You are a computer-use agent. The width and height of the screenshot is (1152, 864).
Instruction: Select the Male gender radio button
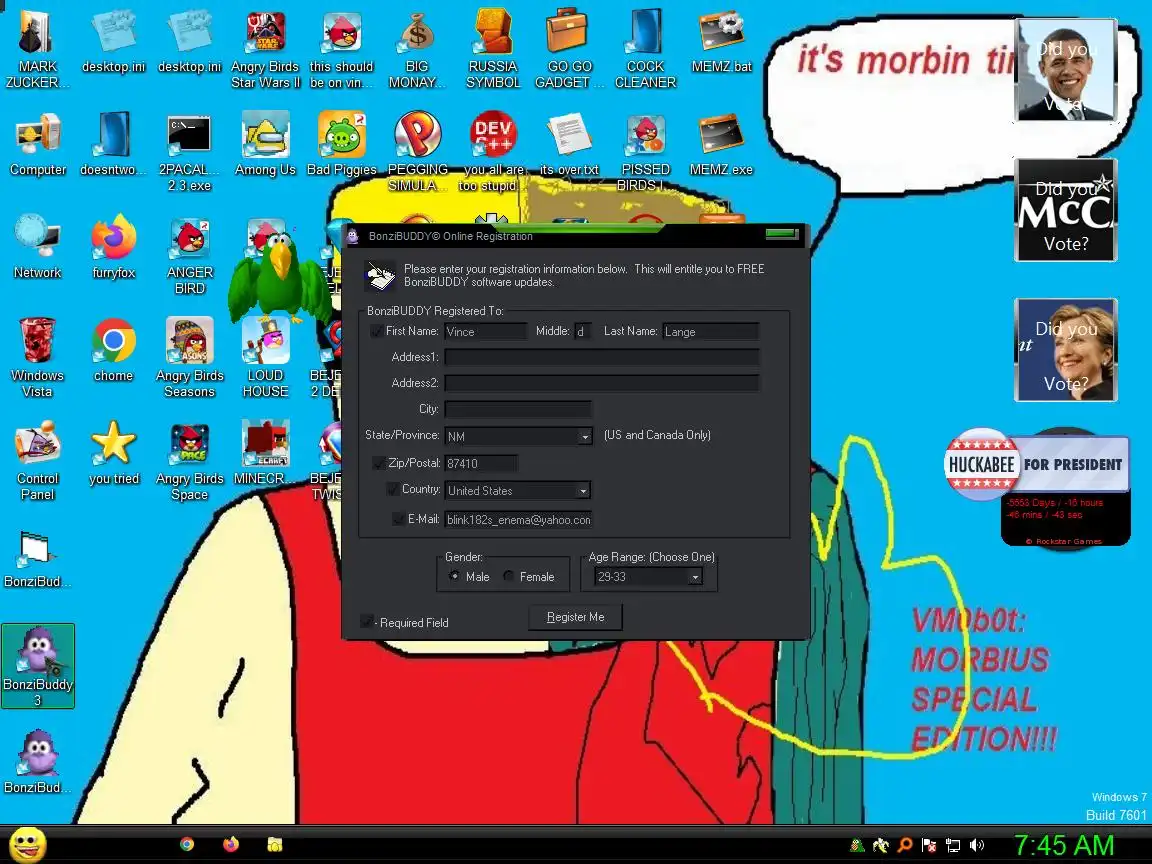pyautogui.click(x=454, y=576)
